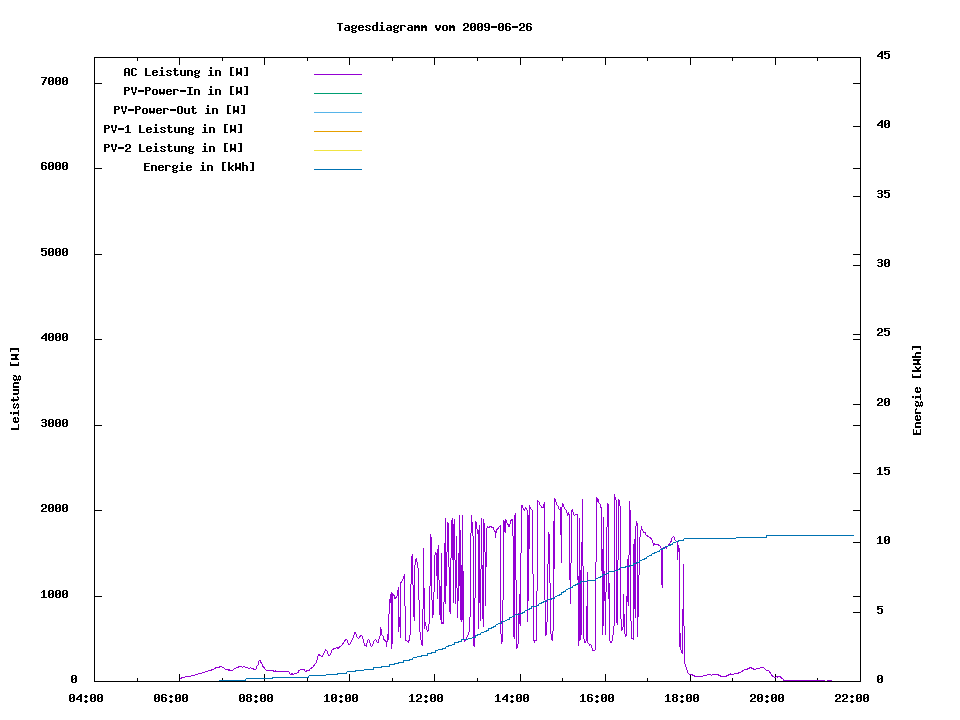This screenshot has height=720, width=960.
Task: Click the light blue PV-Power-Out legend line sample
Action: tap(337, 112)
